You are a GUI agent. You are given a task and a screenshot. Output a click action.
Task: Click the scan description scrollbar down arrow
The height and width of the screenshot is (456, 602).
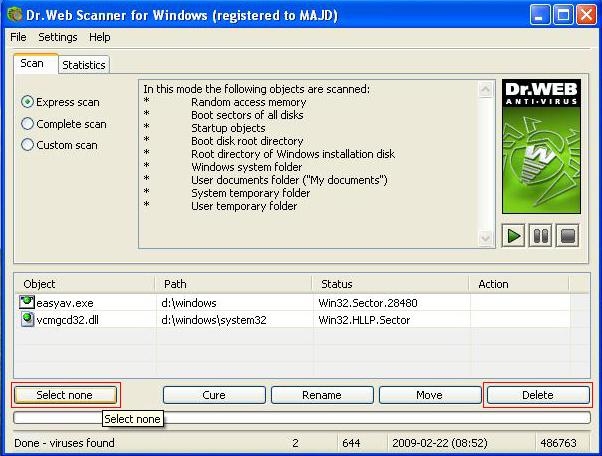pos(486,238)
